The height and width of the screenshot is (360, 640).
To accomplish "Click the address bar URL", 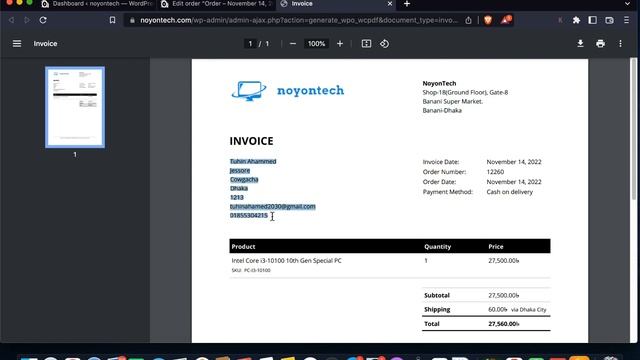I will (299, 20).
